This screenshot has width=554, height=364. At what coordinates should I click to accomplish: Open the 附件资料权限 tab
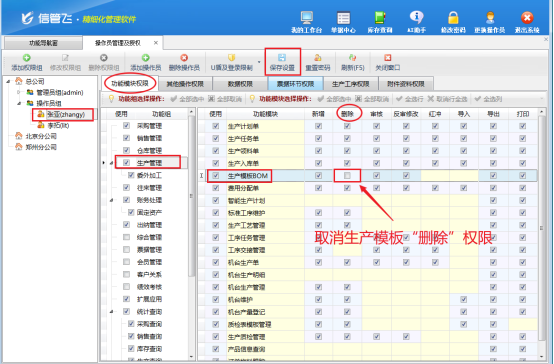click(x=406, y=84)
